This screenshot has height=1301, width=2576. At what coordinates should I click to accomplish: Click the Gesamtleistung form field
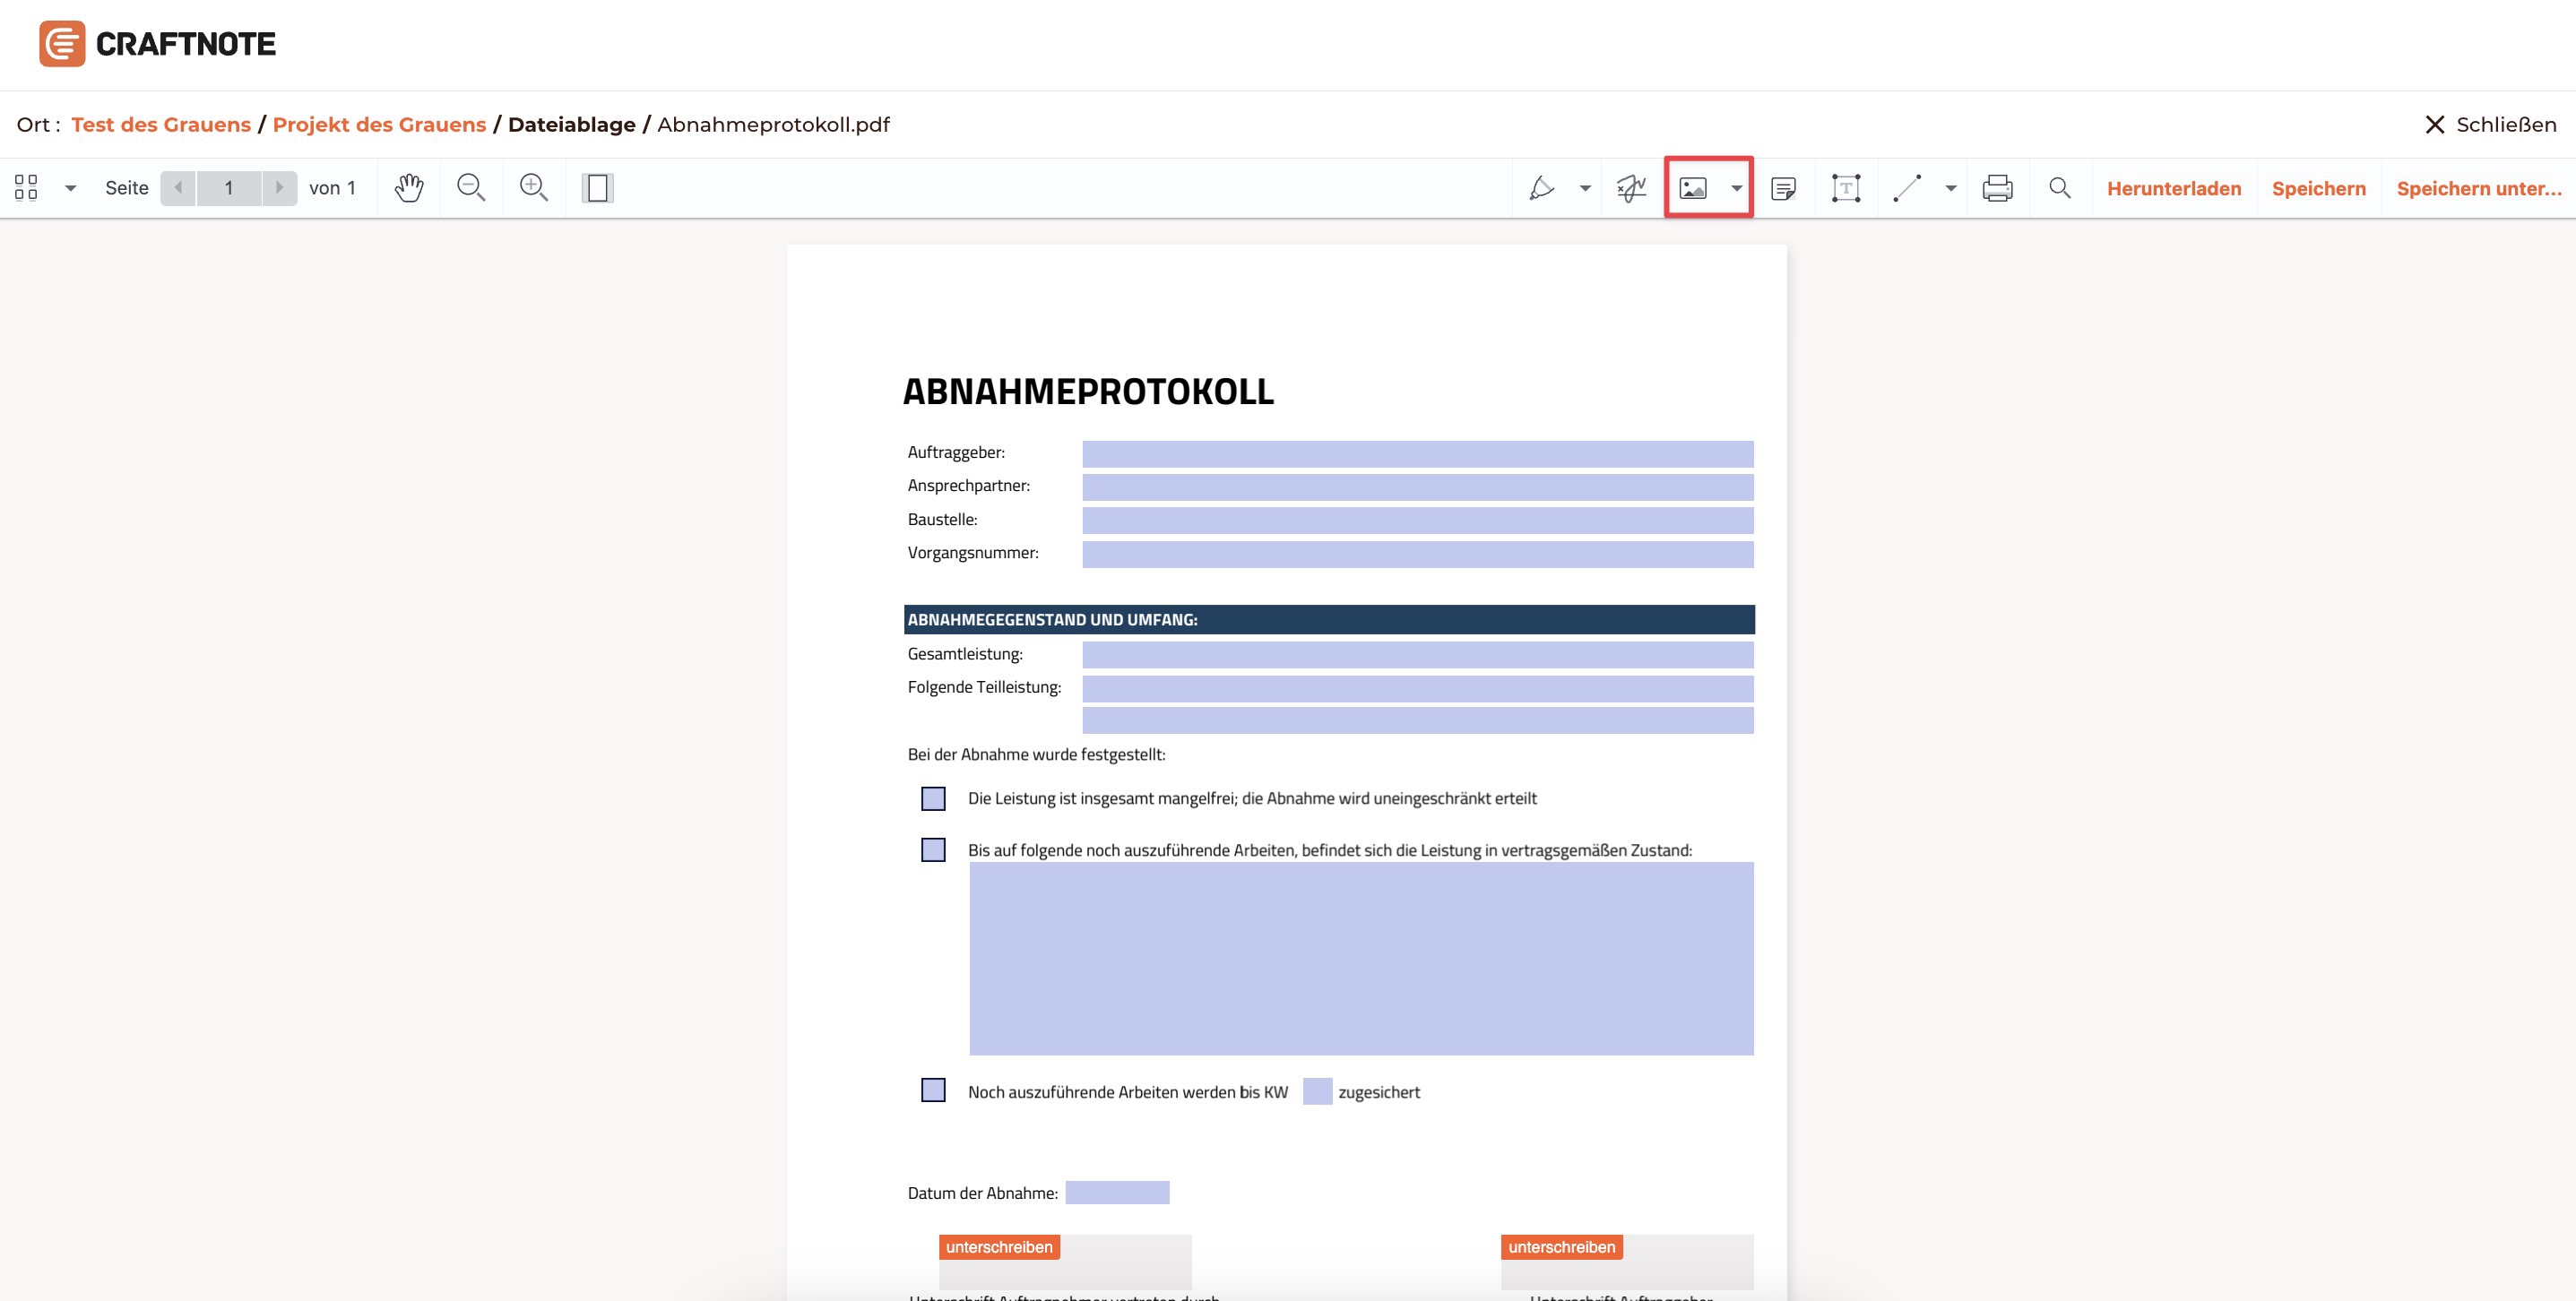click(x=1418, y=655)
